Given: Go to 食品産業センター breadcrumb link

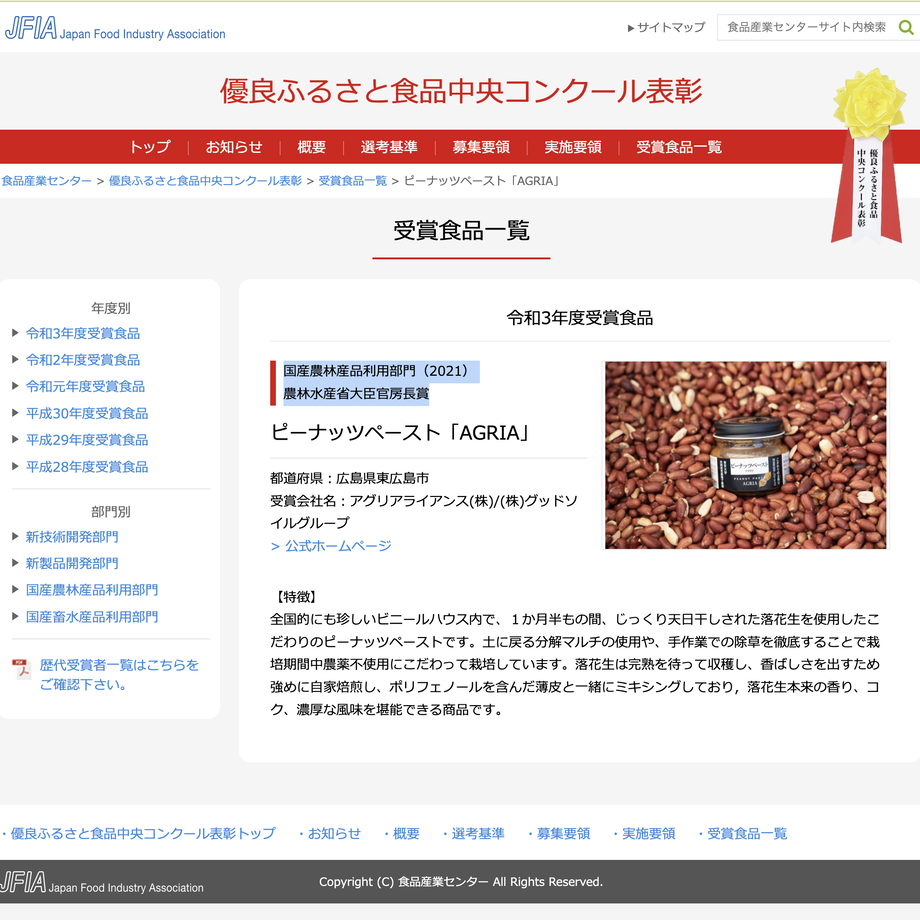Looking at the screenshot, I should click(46, 181).
